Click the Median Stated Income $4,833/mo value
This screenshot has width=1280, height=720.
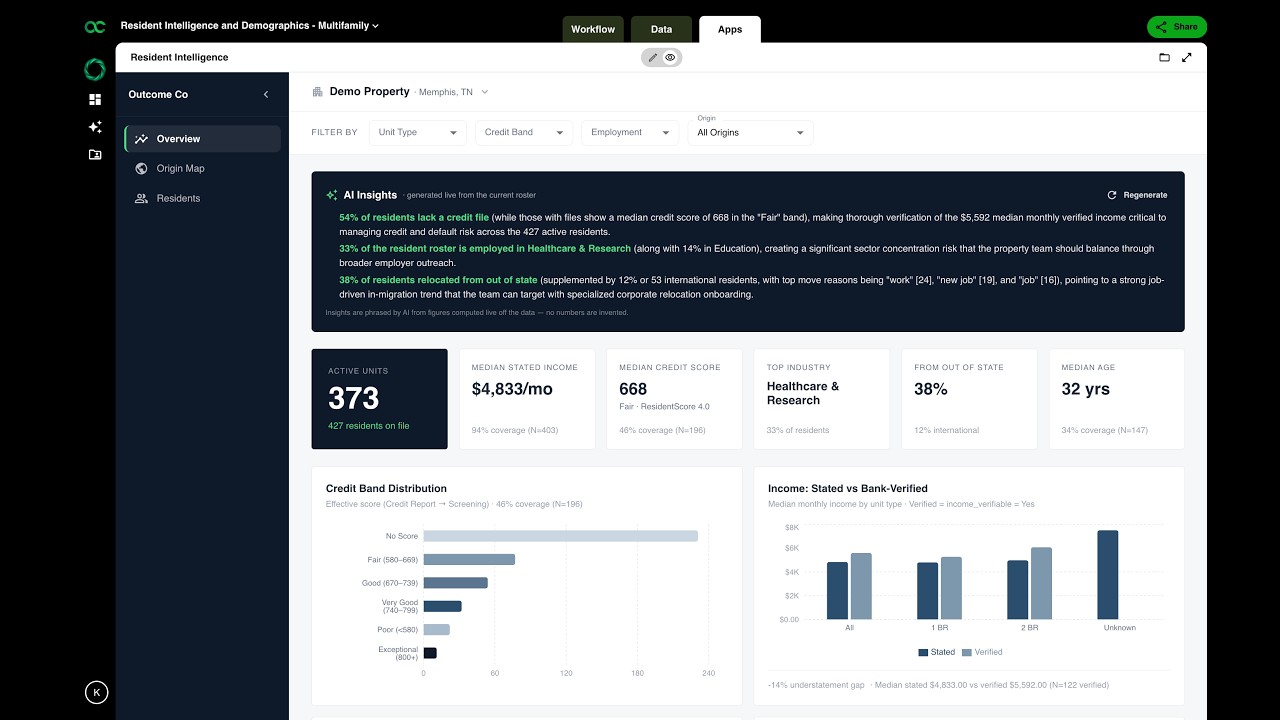coord(512,389)
